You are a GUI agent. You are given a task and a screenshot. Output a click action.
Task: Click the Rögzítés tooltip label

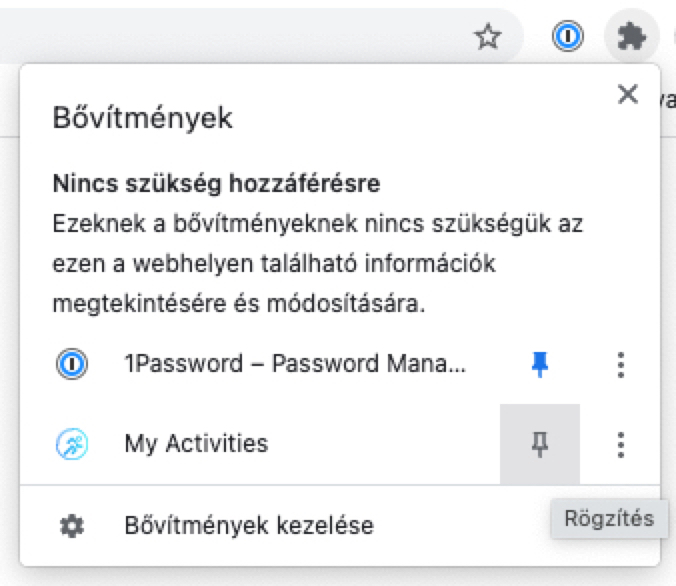click(608, 519)
